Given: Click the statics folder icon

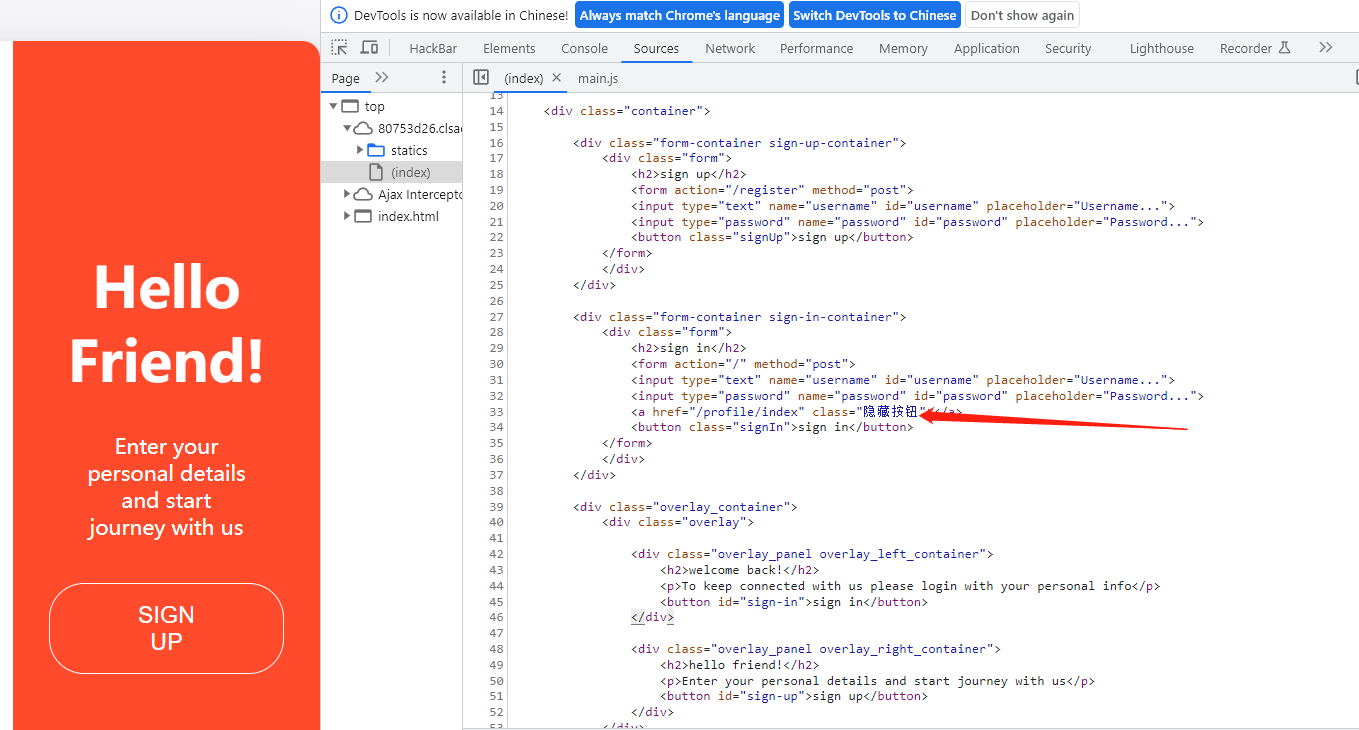Looking at the screenshot, I should point(376,150).
